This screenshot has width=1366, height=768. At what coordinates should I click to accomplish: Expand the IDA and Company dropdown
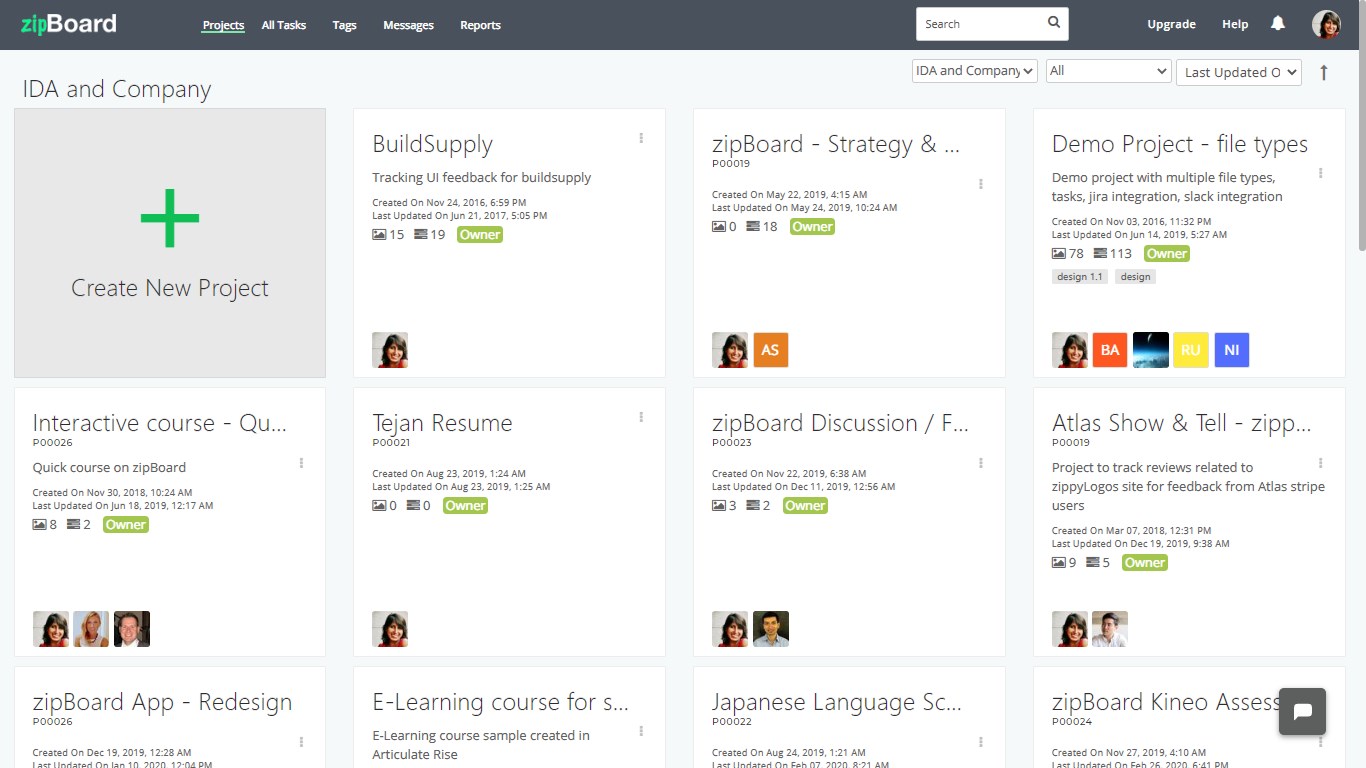click(x=974, y=71)
